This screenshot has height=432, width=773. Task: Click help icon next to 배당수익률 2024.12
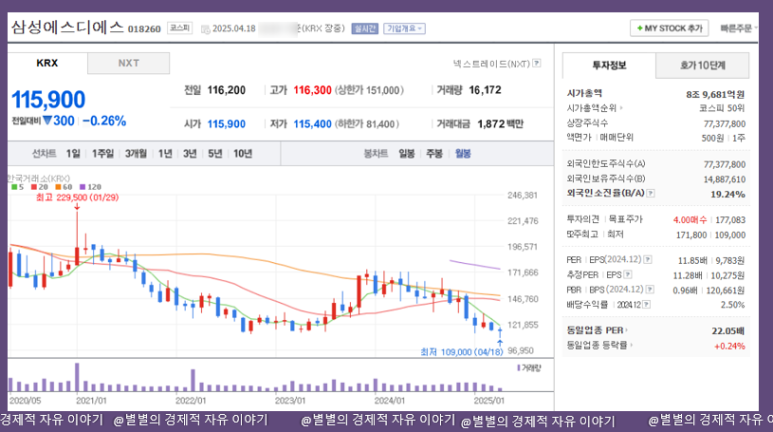(x=646, y=305)
